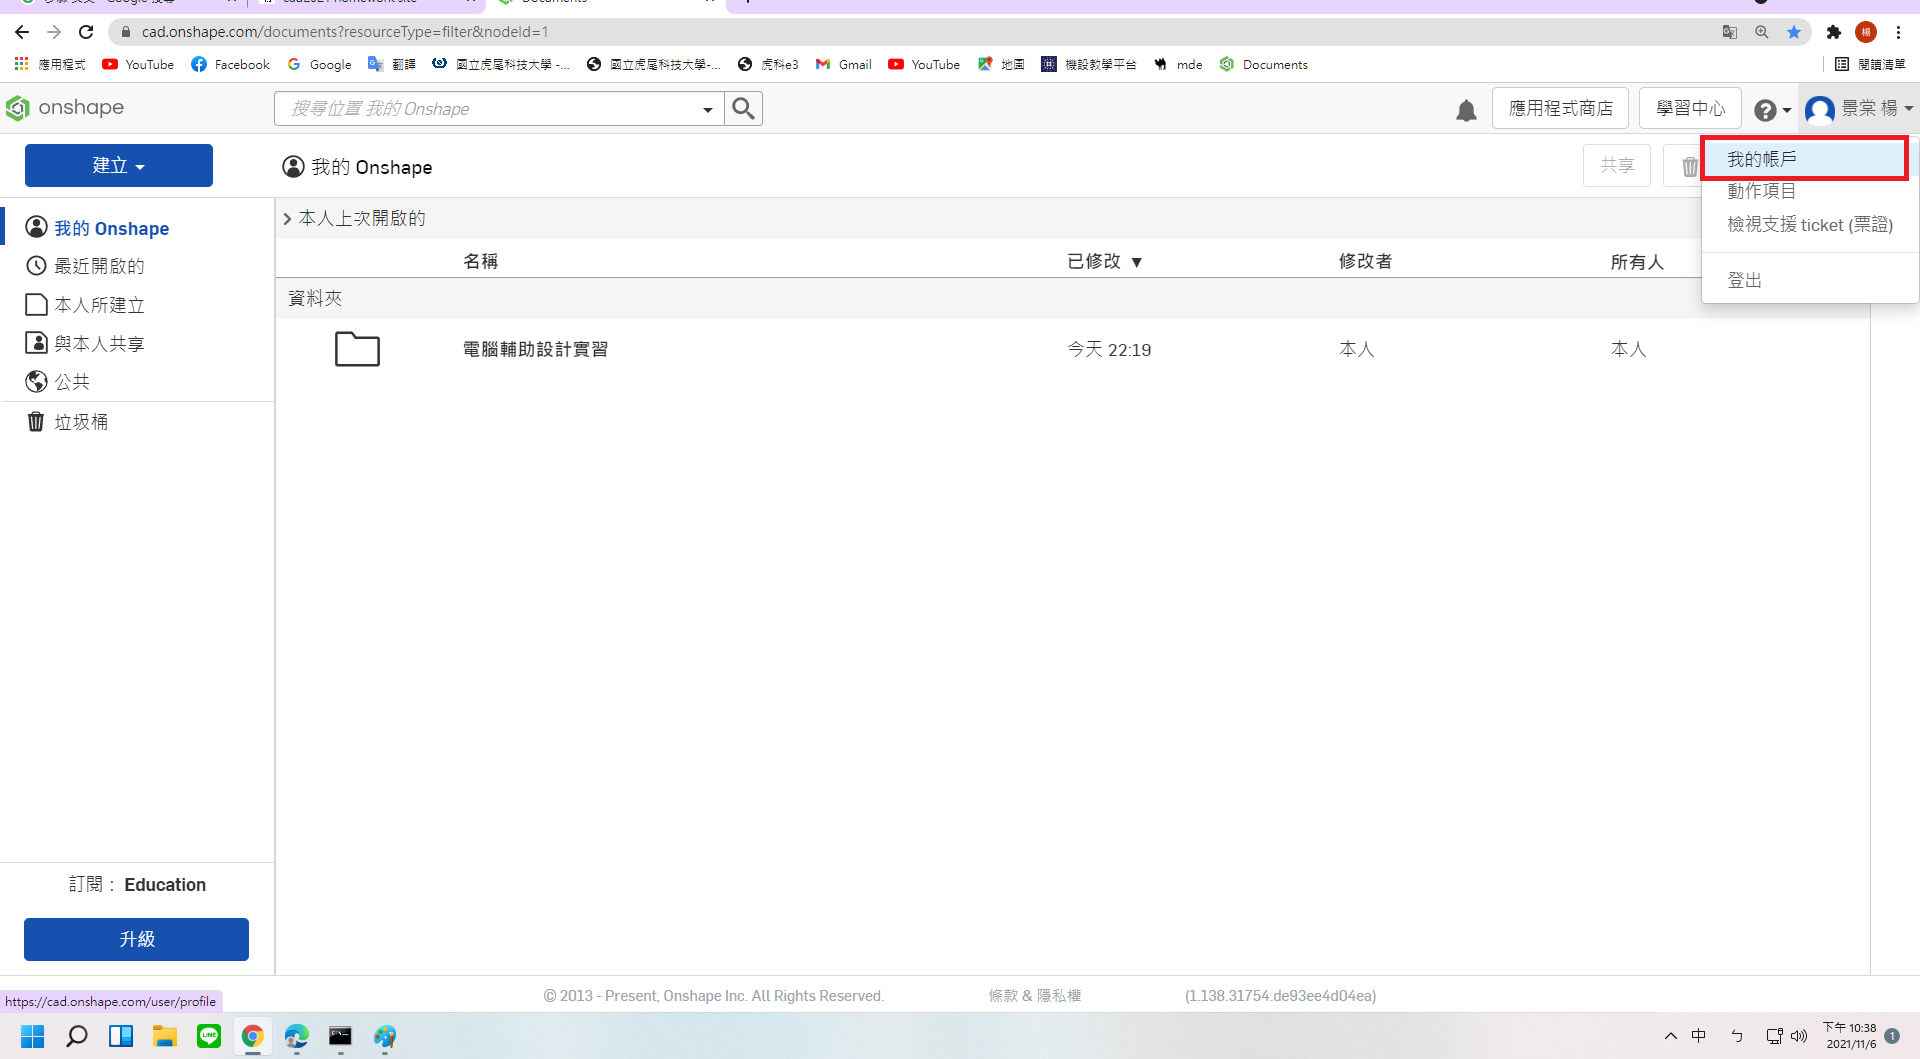Bookmark star icon in address bar
The height and width of the screenshot is (1059, 1920).
pos(1794,32)
